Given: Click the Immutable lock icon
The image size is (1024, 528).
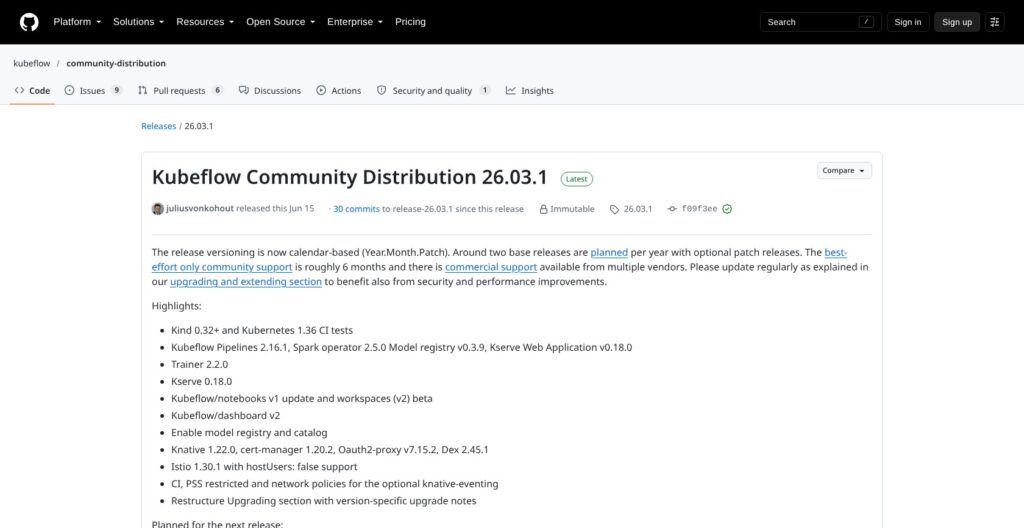Looking at the screenshot, I should 543,209.
